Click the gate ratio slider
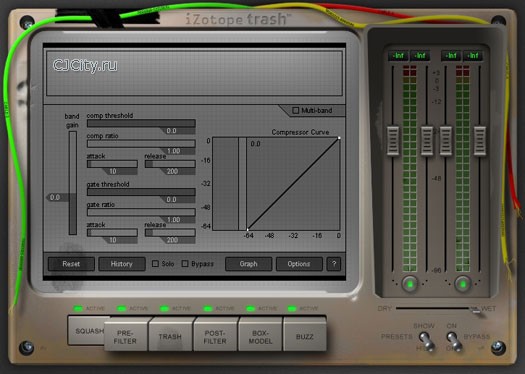 coord(141,212)
